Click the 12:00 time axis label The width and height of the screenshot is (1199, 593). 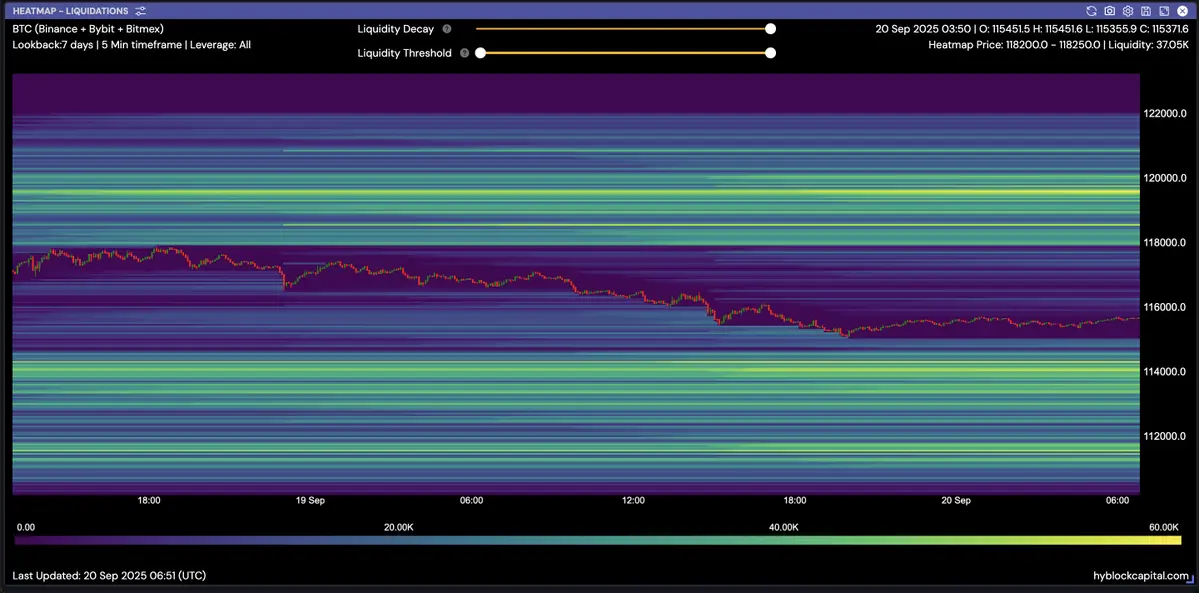633,500
